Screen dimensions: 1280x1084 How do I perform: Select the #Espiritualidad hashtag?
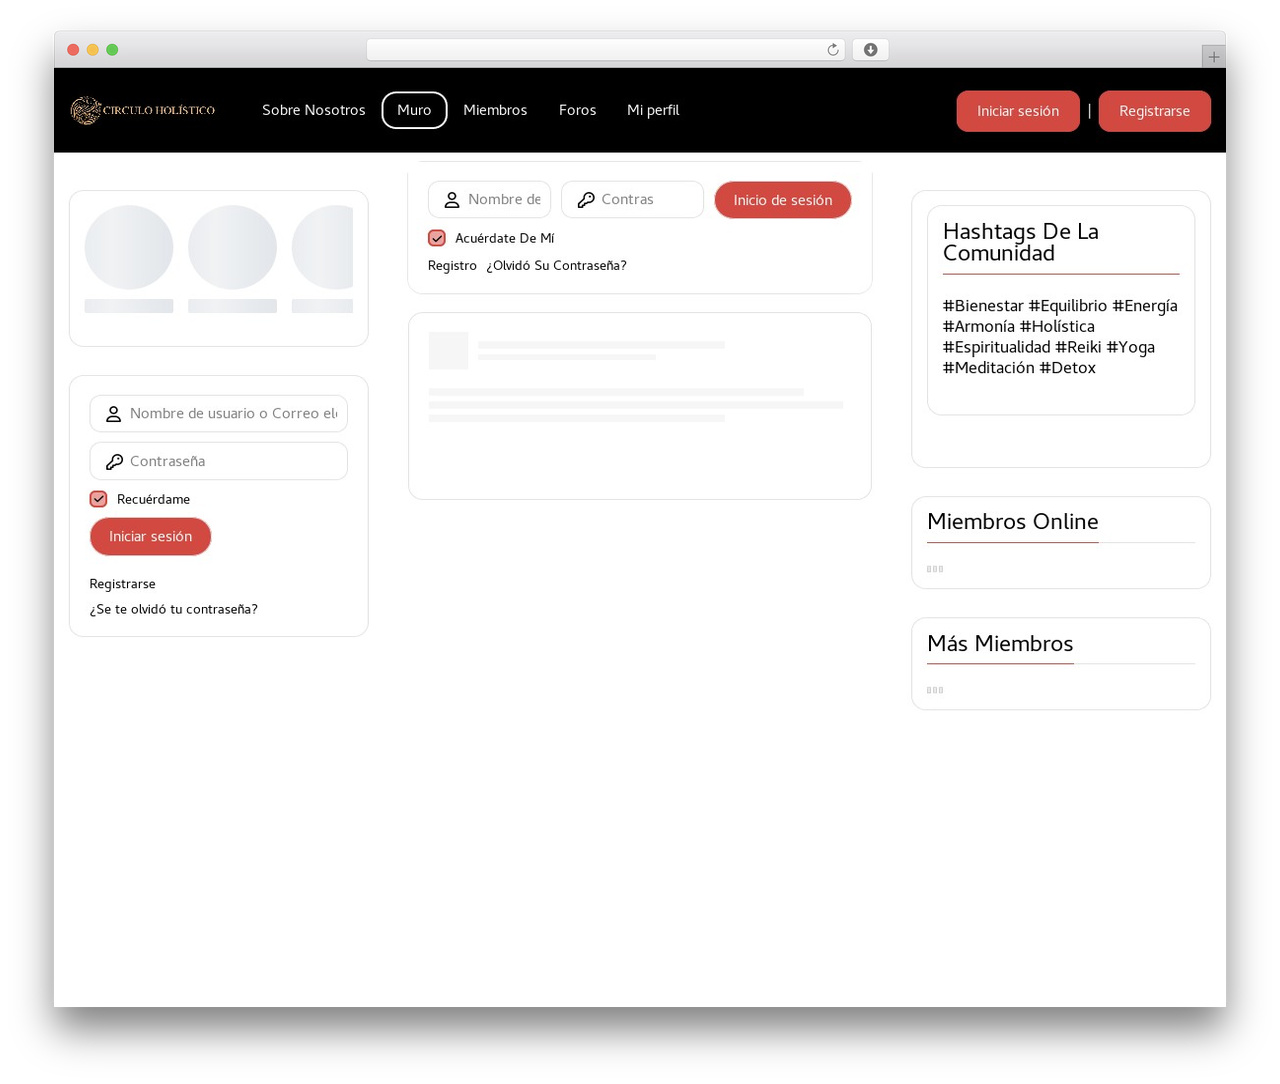[x=997, y=347]
